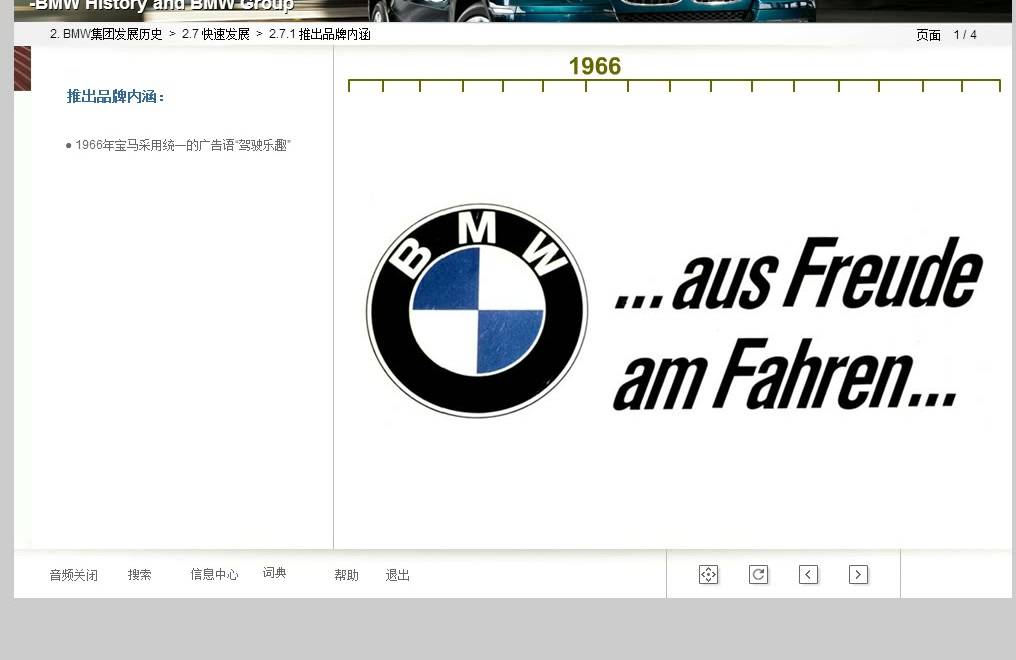Click the 1966年宝马采用统一的广告语 bullet text

pos(178,145)
